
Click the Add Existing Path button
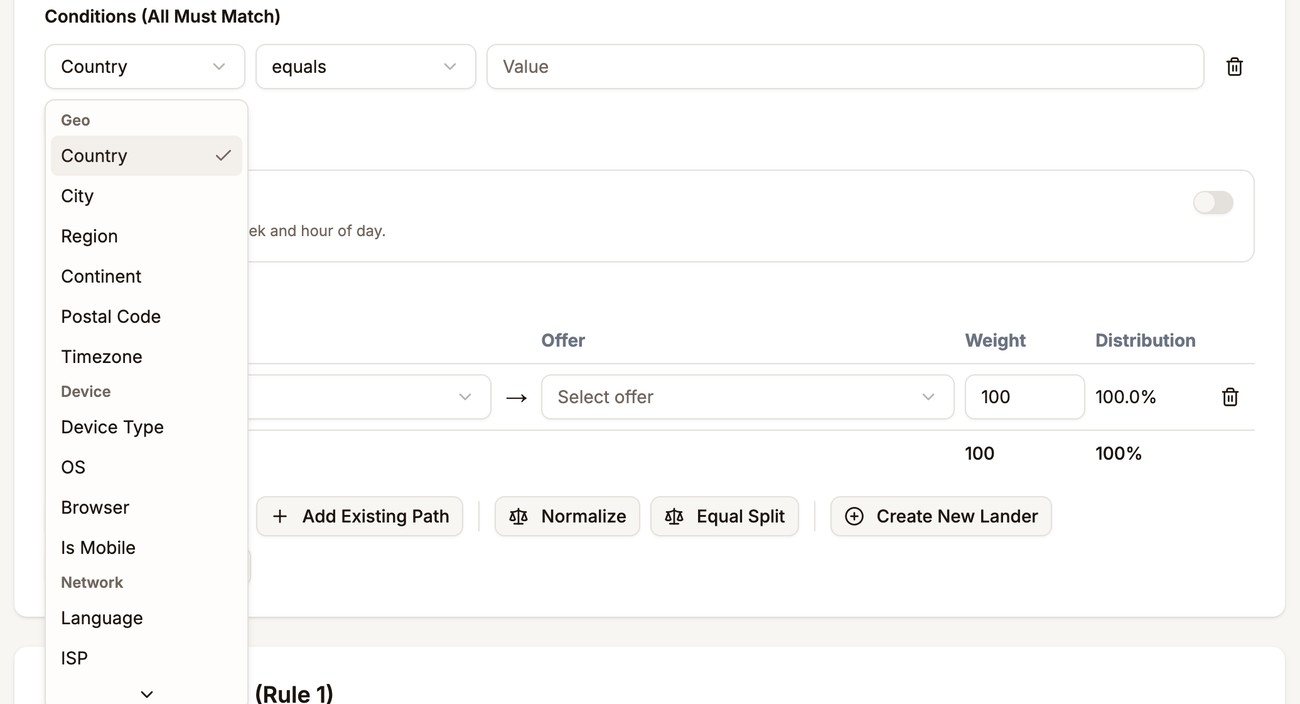360,516
